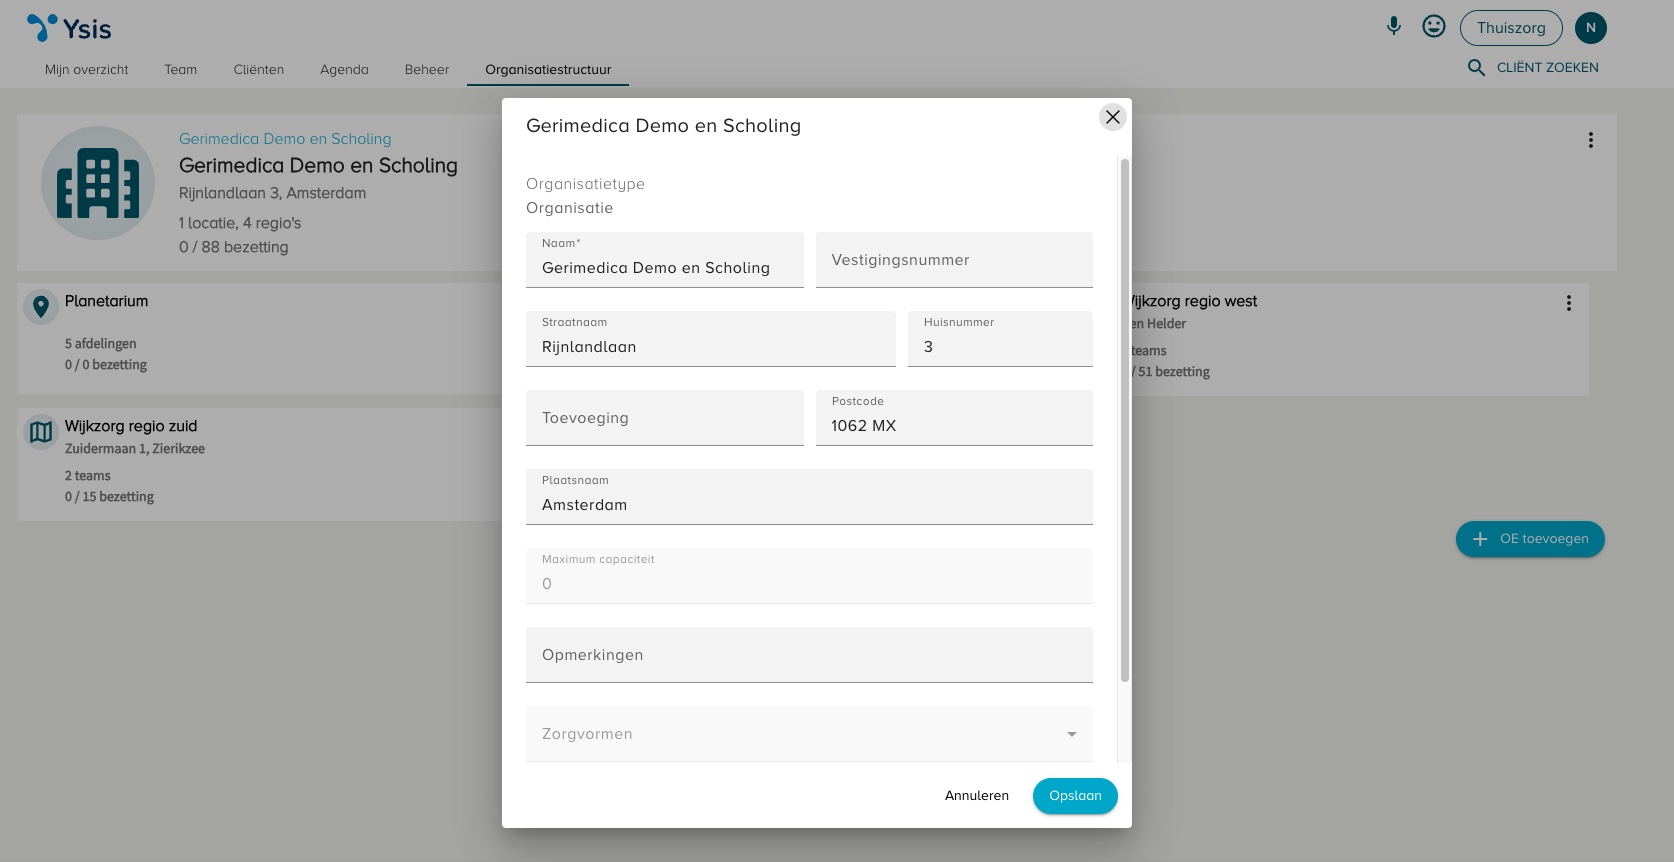Viewport: 1674px width, 862px height.
Task: Click the microphone icon in header
Action: tap(1393, 27)
